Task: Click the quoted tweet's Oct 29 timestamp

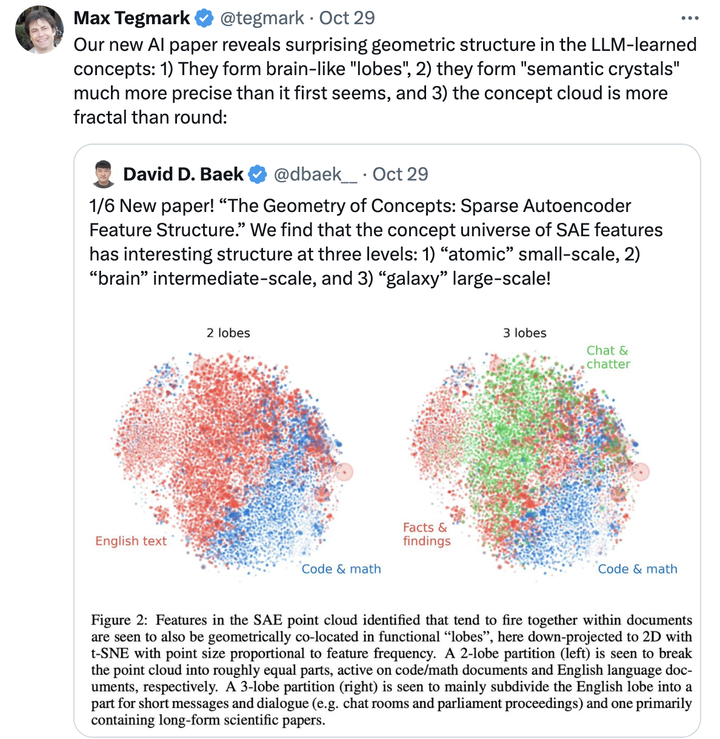Action: (400, 175)
